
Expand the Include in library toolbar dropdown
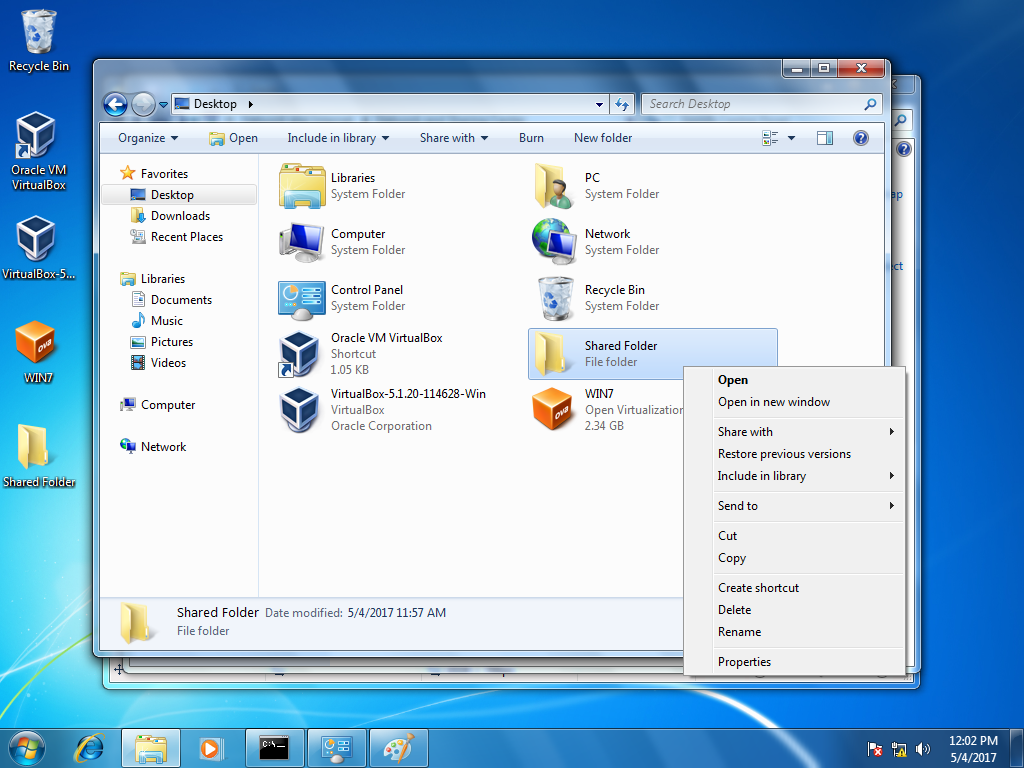point(338,138)
